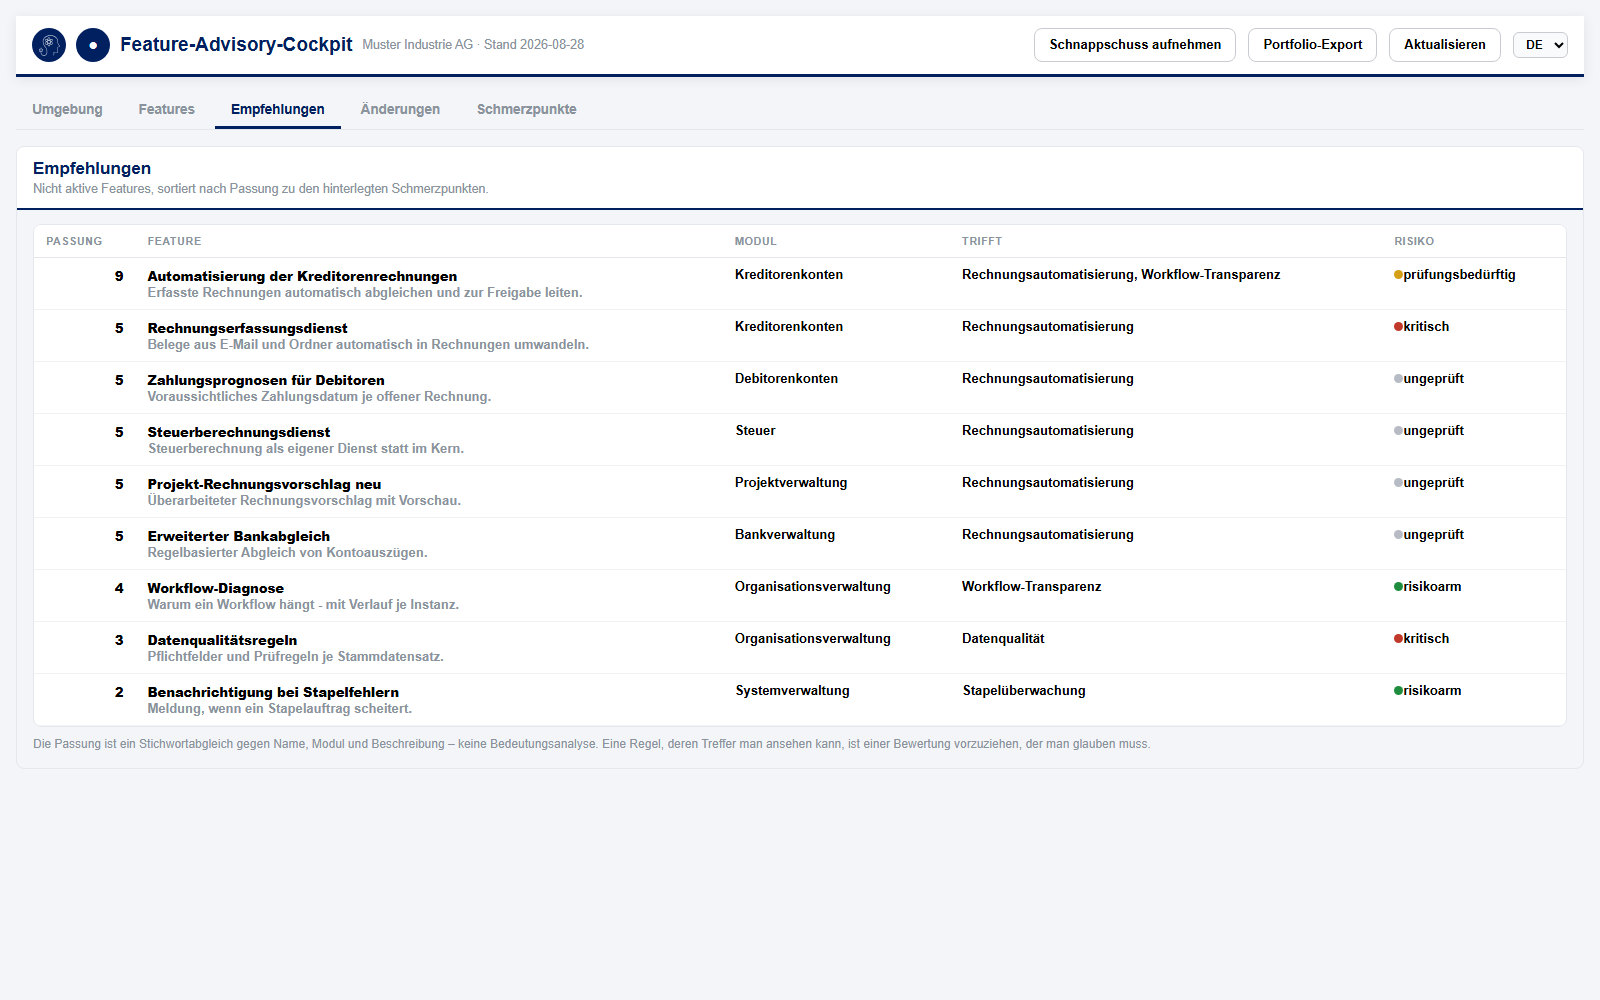Viewport: 1600px width, 1000px height.
Task: Click the PASSUNG column header
Action: (x=74, y=241)
